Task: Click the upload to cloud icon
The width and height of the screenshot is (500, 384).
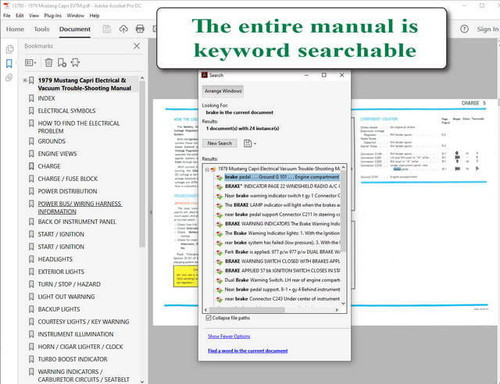Action: coord(123,29)
